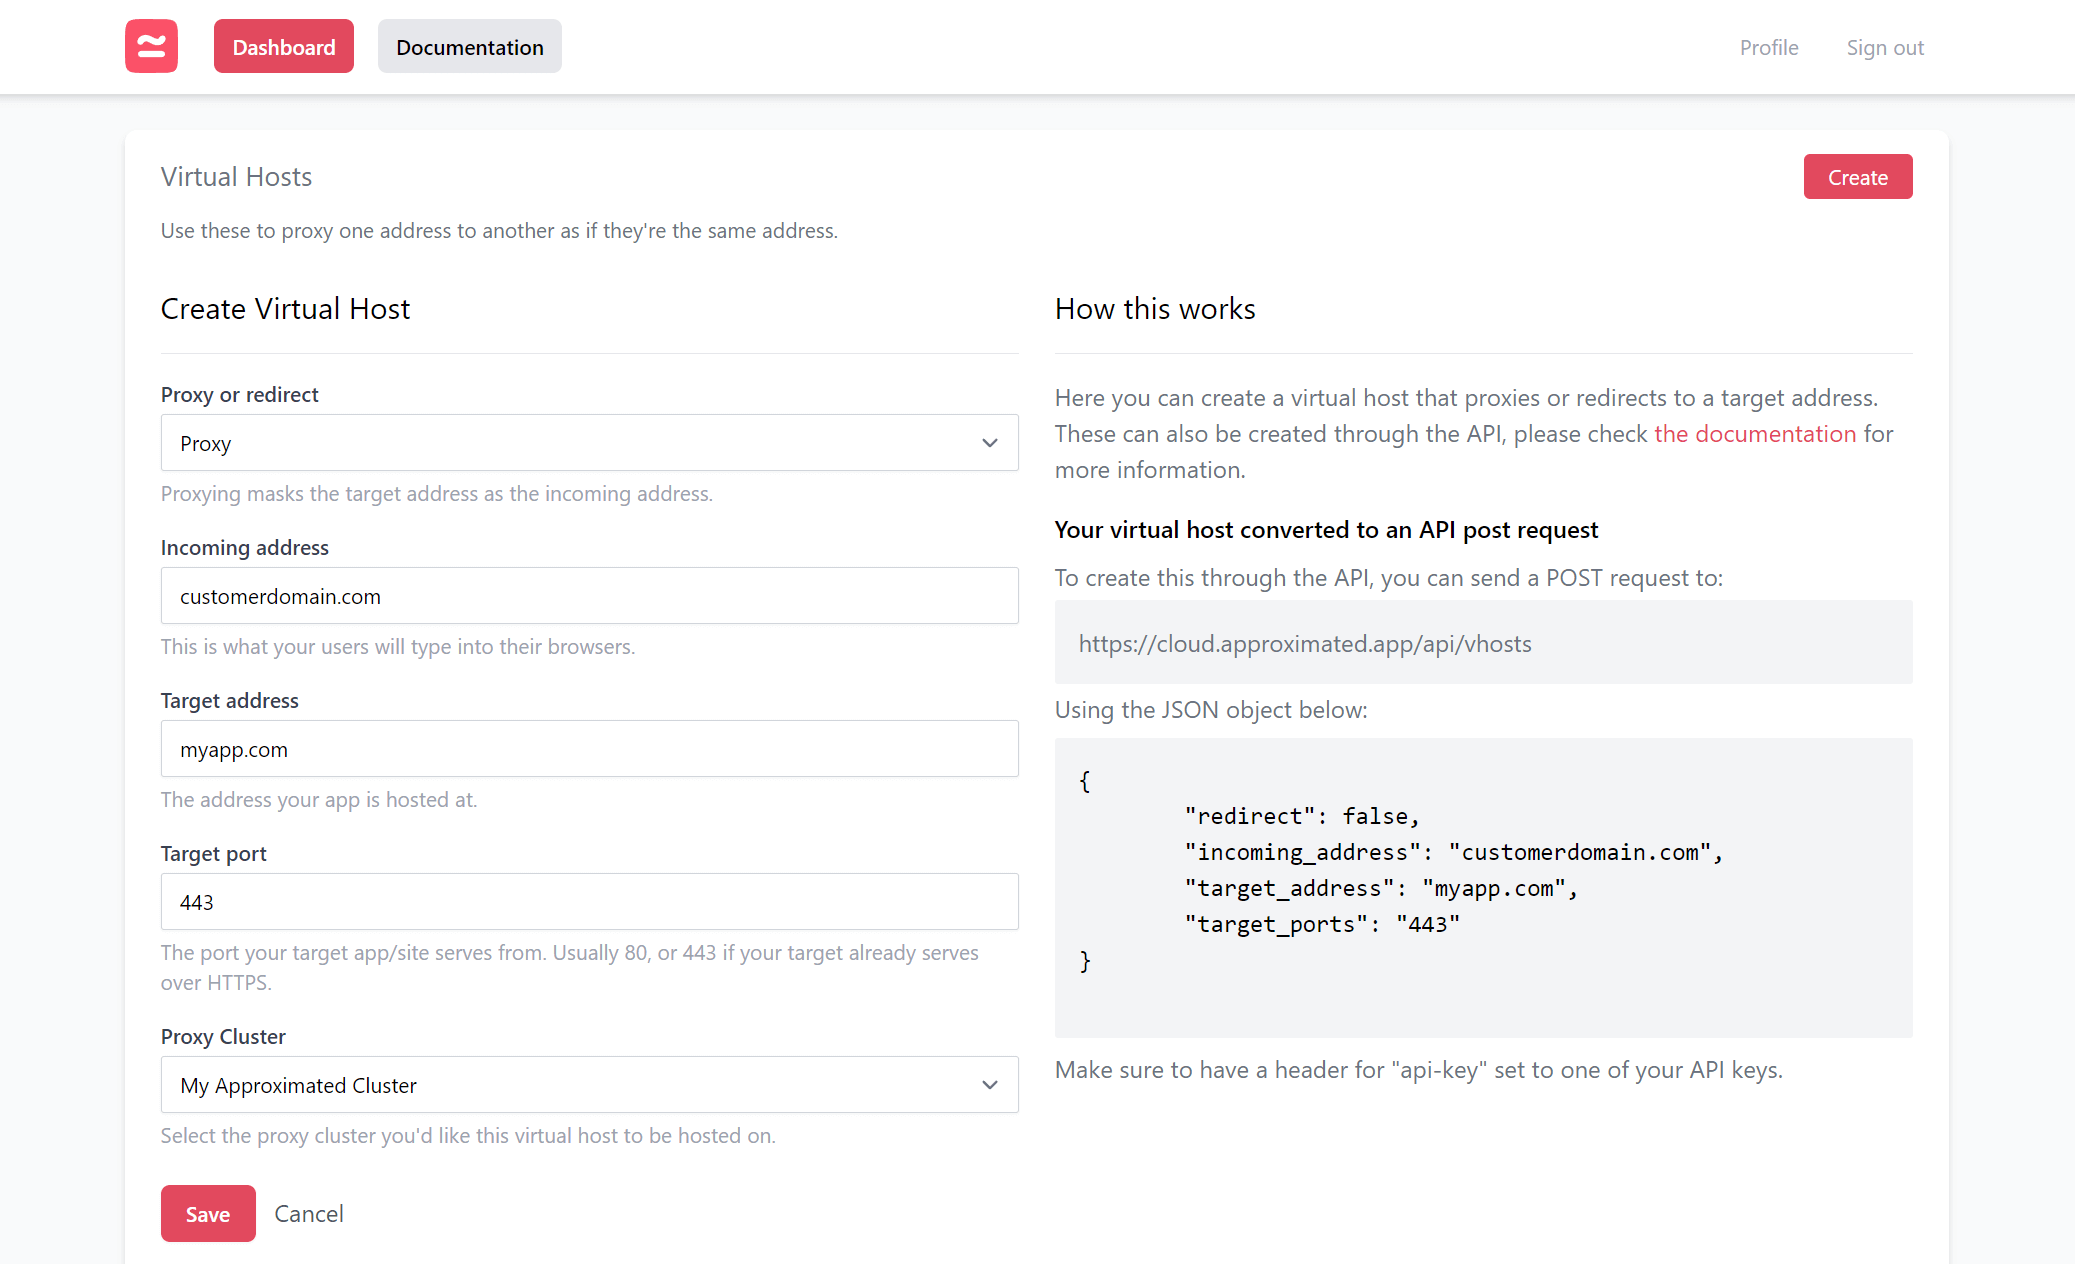2075x1264 pixels.
Task: Click the Virtual Hosts heading
Action: [x=236, y=176]
